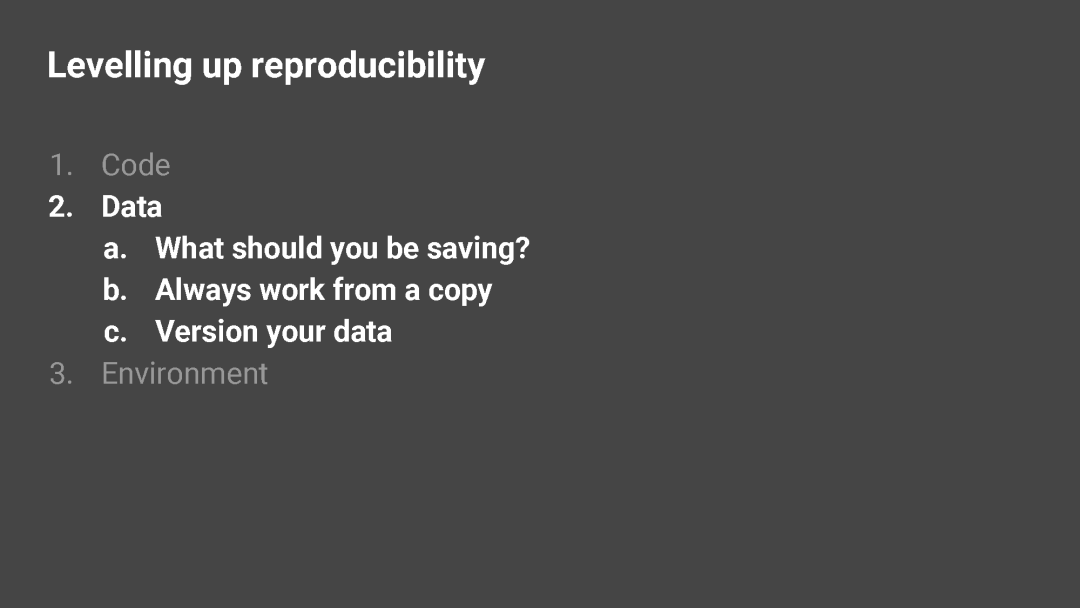Select the bold "Data" heading item
This screenshot has height=608, width=1080.
click(132, 207)
